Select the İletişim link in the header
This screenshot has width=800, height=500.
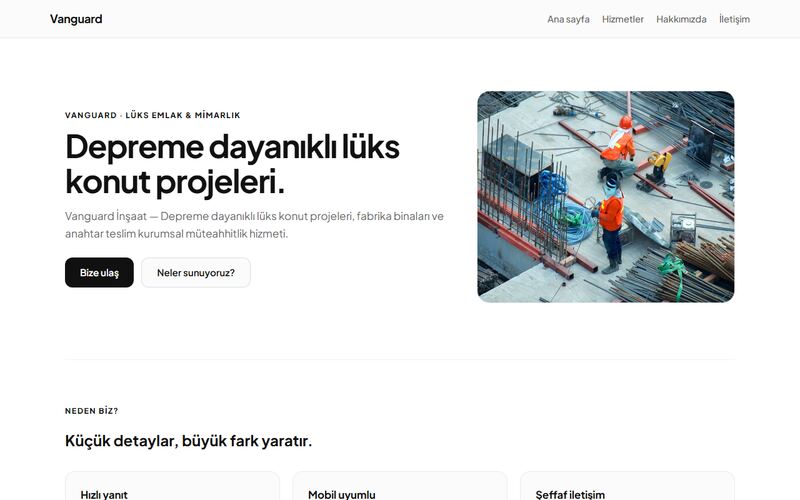[734, 19]
